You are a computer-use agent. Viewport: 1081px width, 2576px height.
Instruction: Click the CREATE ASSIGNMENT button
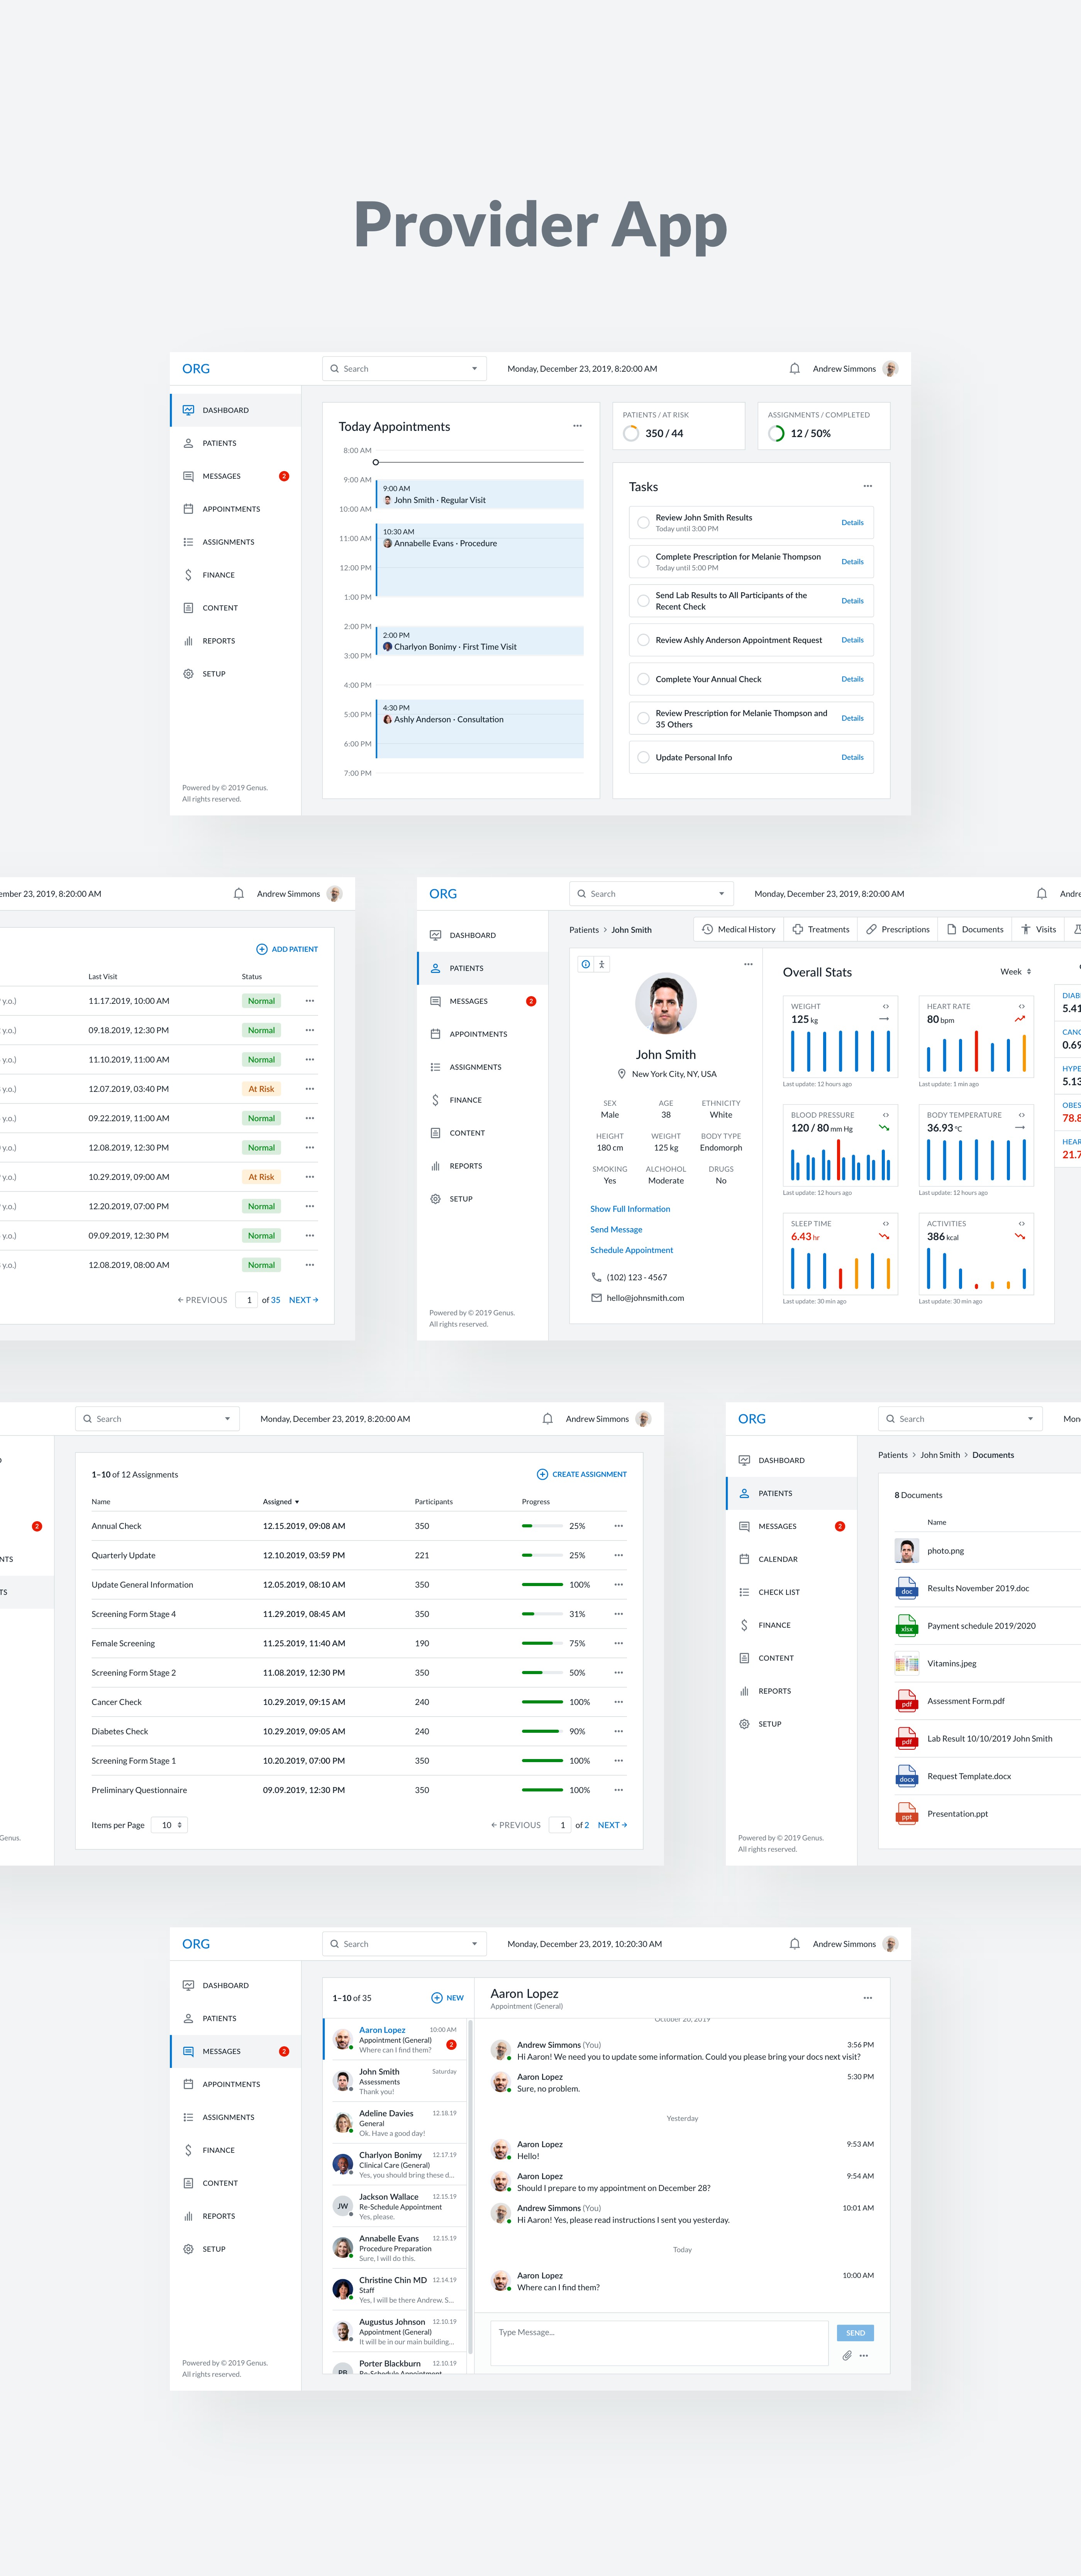point(582,1474)
